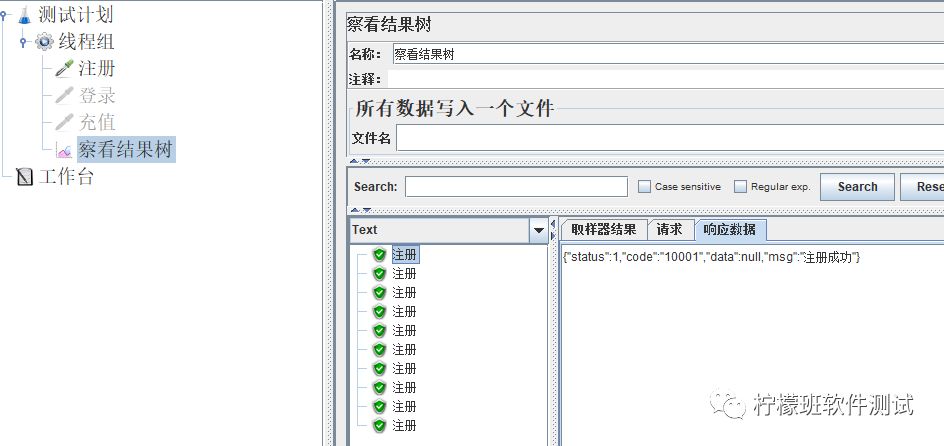Click the 注册 sampler dropper icon in tree
The width and height of the screenshot is (944, 446).
click(x=64, y=69)
